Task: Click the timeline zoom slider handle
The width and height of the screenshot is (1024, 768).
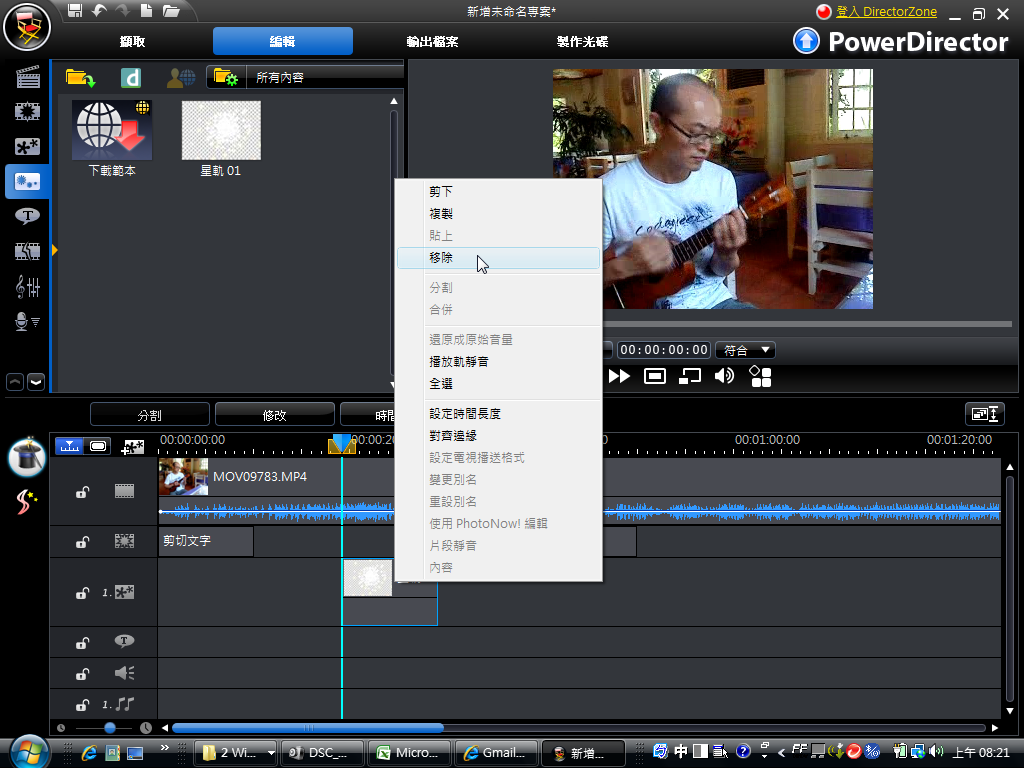Action: point(110,728)
